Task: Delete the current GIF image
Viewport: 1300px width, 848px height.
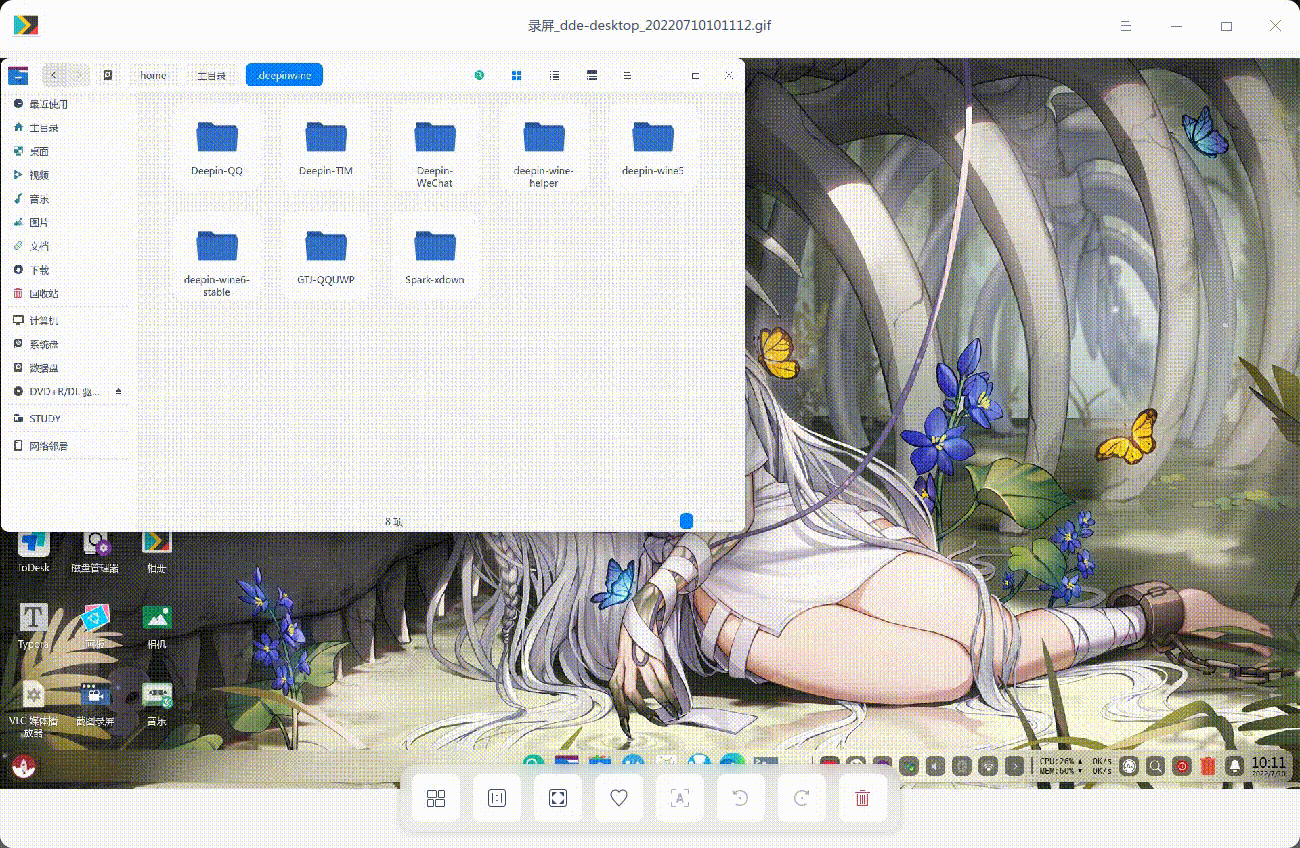Action: pos(862,798)
